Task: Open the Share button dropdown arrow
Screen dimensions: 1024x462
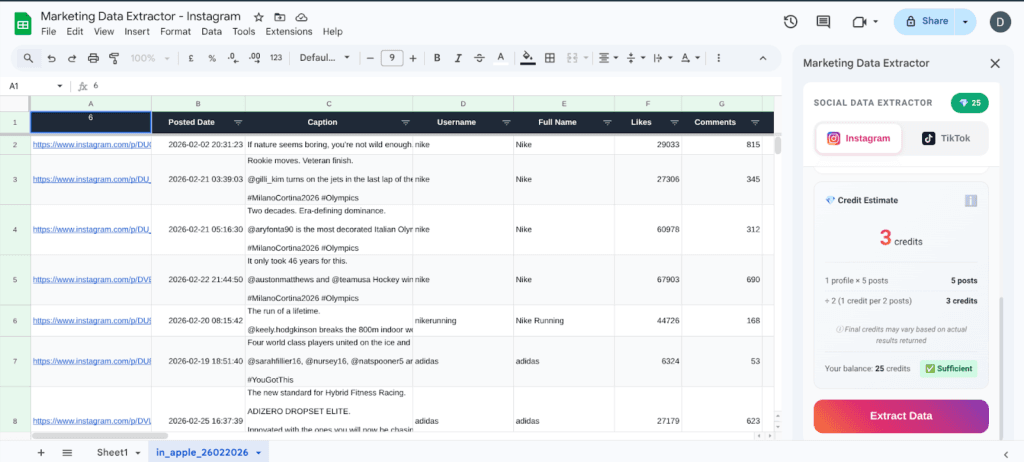Action: [x=965, y=21]
